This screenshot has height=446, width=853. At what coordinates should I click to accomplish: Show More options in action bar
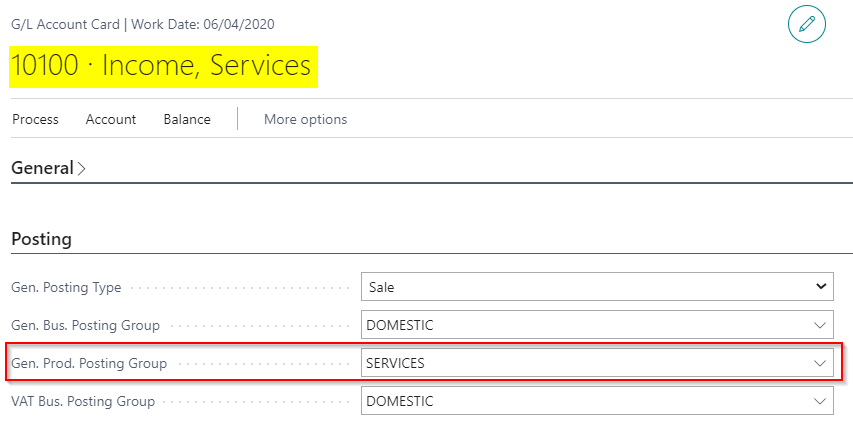(x=305, y=119)
